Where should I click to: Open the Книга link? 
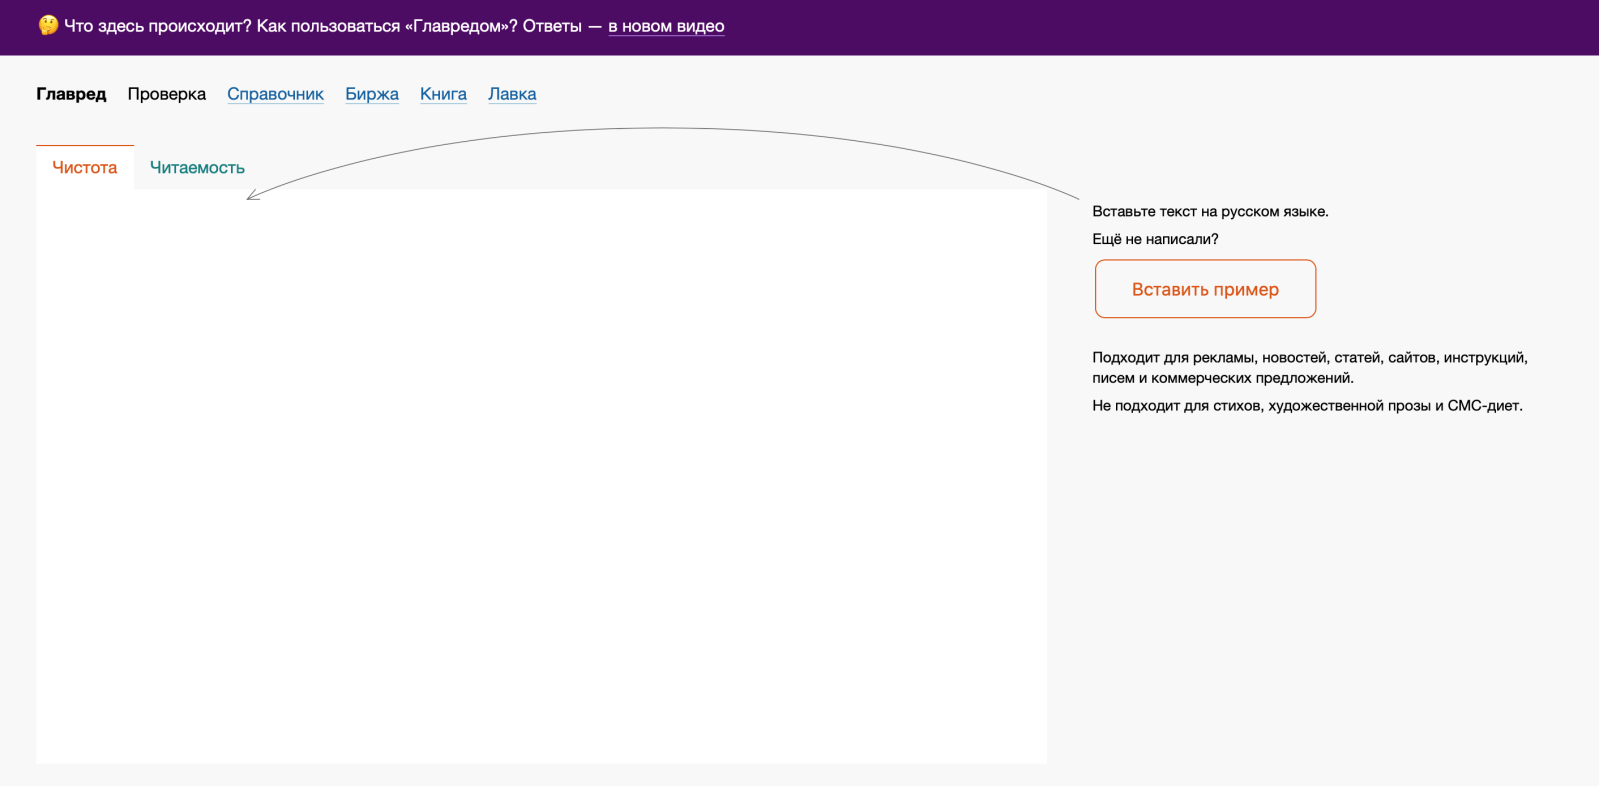pos(443,94)
